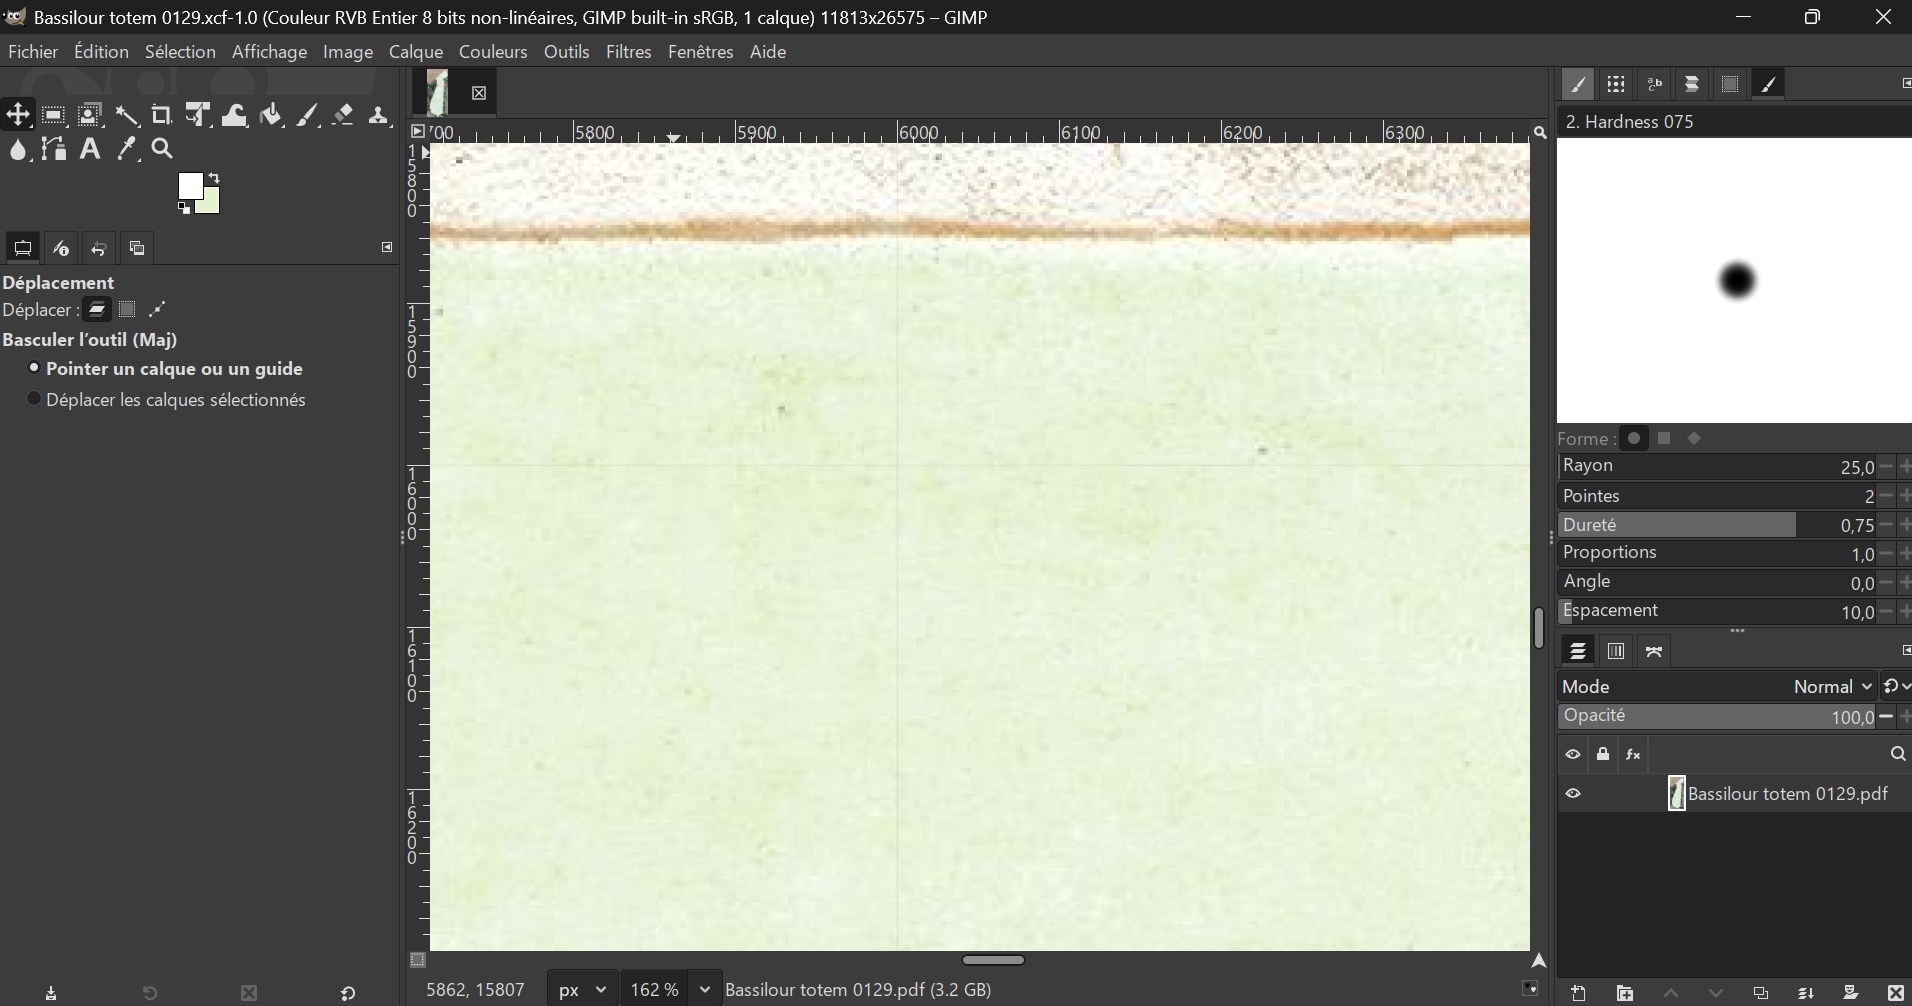This screenshot has width=1912, height=1006.
Task: Switch to the Paths tab in layers dock
Action: (x=1654, y=652)
